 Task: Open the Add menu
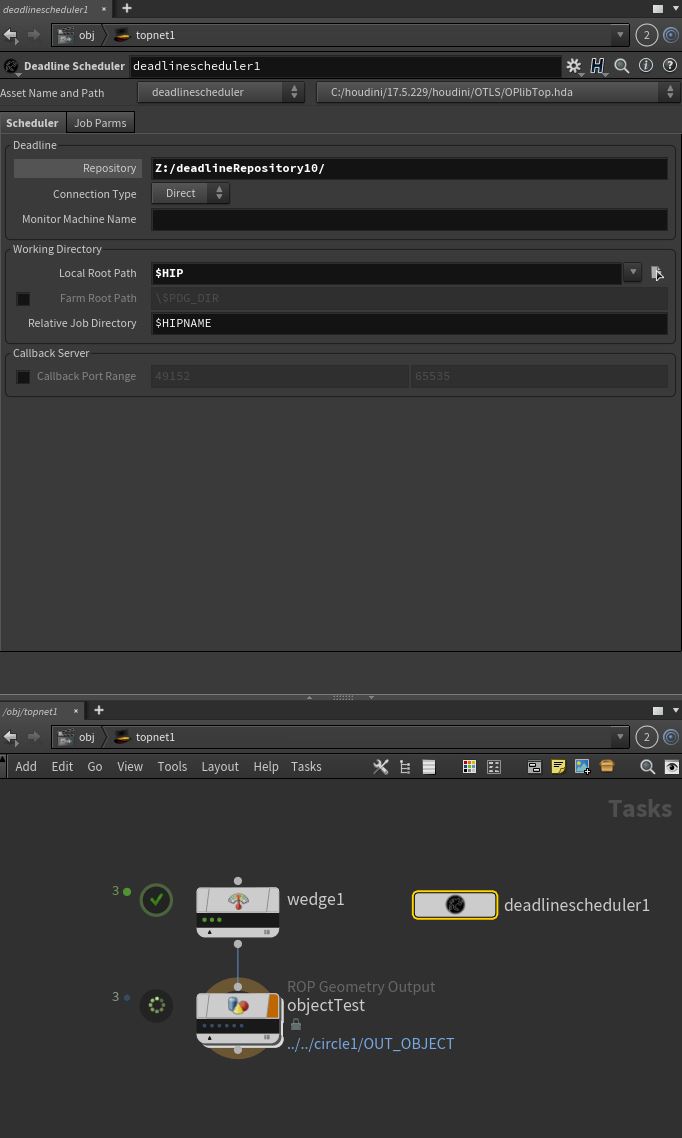tap(26, 766)
